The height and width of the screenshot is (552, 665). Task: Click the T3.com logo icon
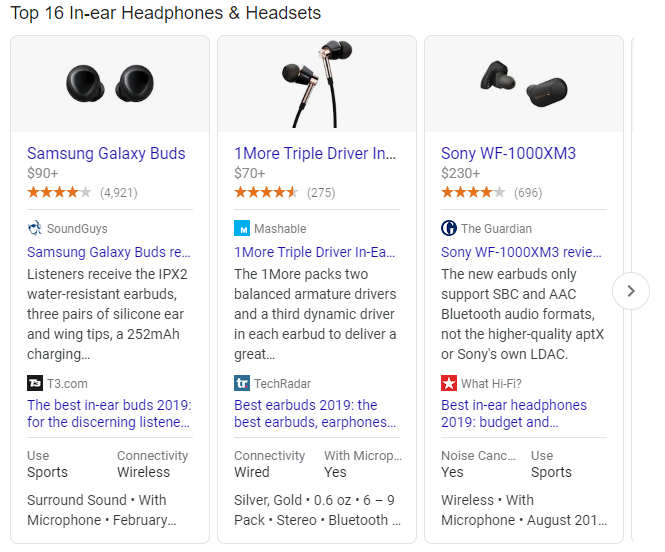click(x=35, y=383)
